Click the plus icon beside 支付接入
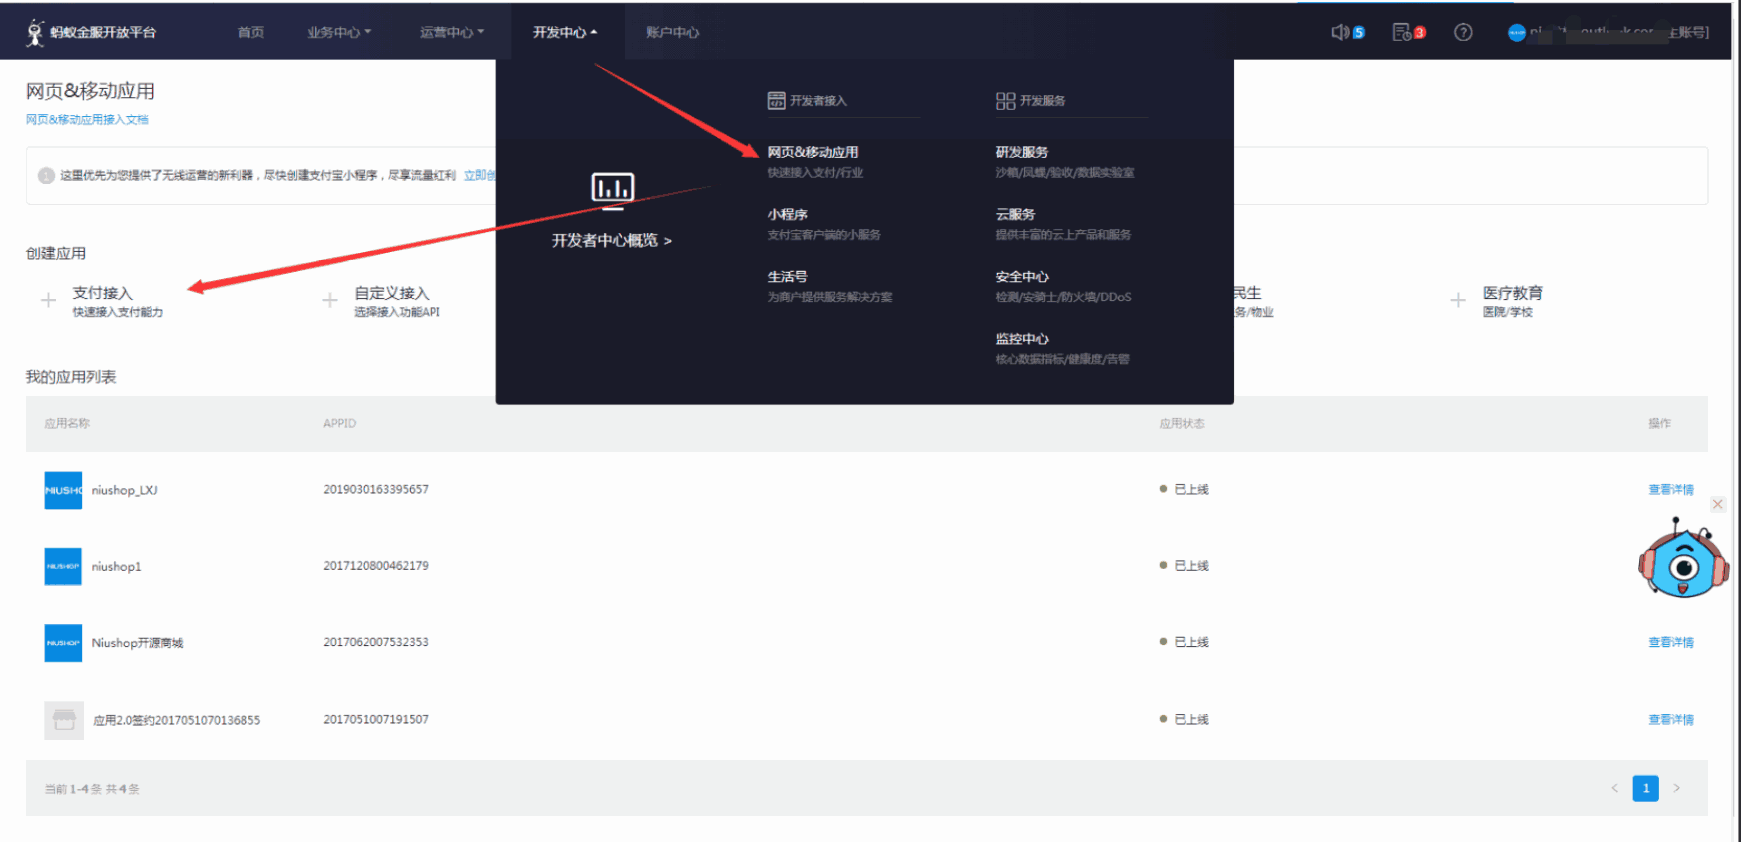The image size is (1741, 842). (x=48, y=300)
